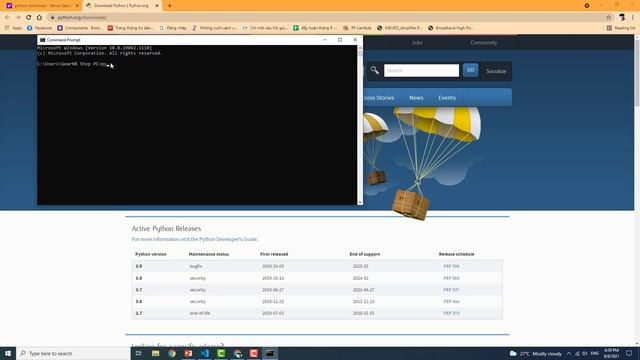The image size is (640, 360).
Task: Switch to the first browser tab
Action: click(x=42, y=6)
